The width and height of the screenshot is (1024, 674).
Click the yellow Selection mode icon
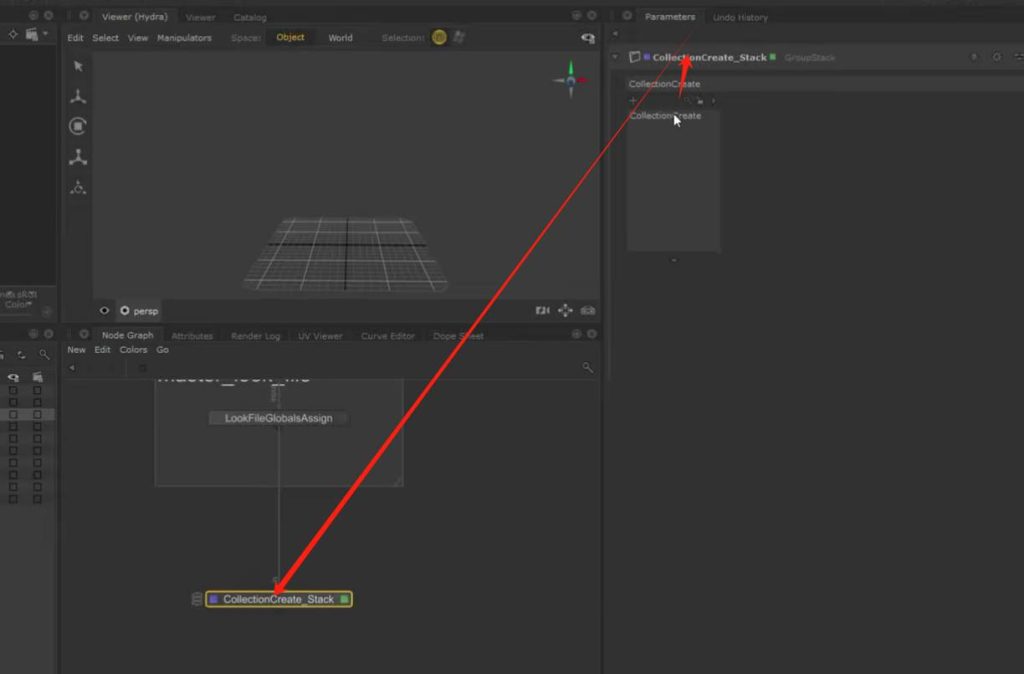tap(439, 38)
